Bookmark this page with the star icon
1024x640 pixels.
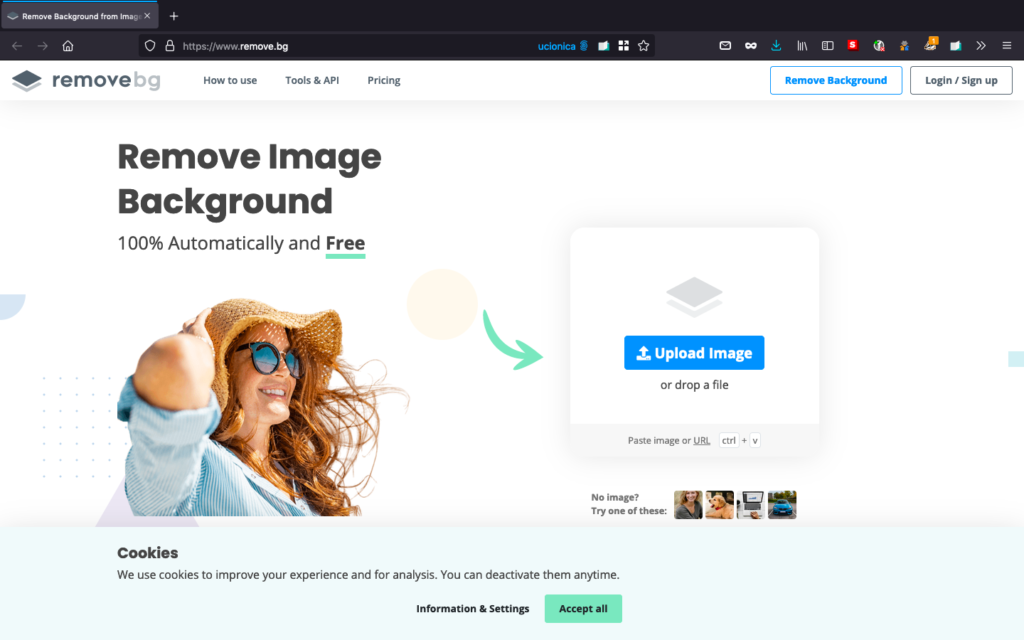644,46
